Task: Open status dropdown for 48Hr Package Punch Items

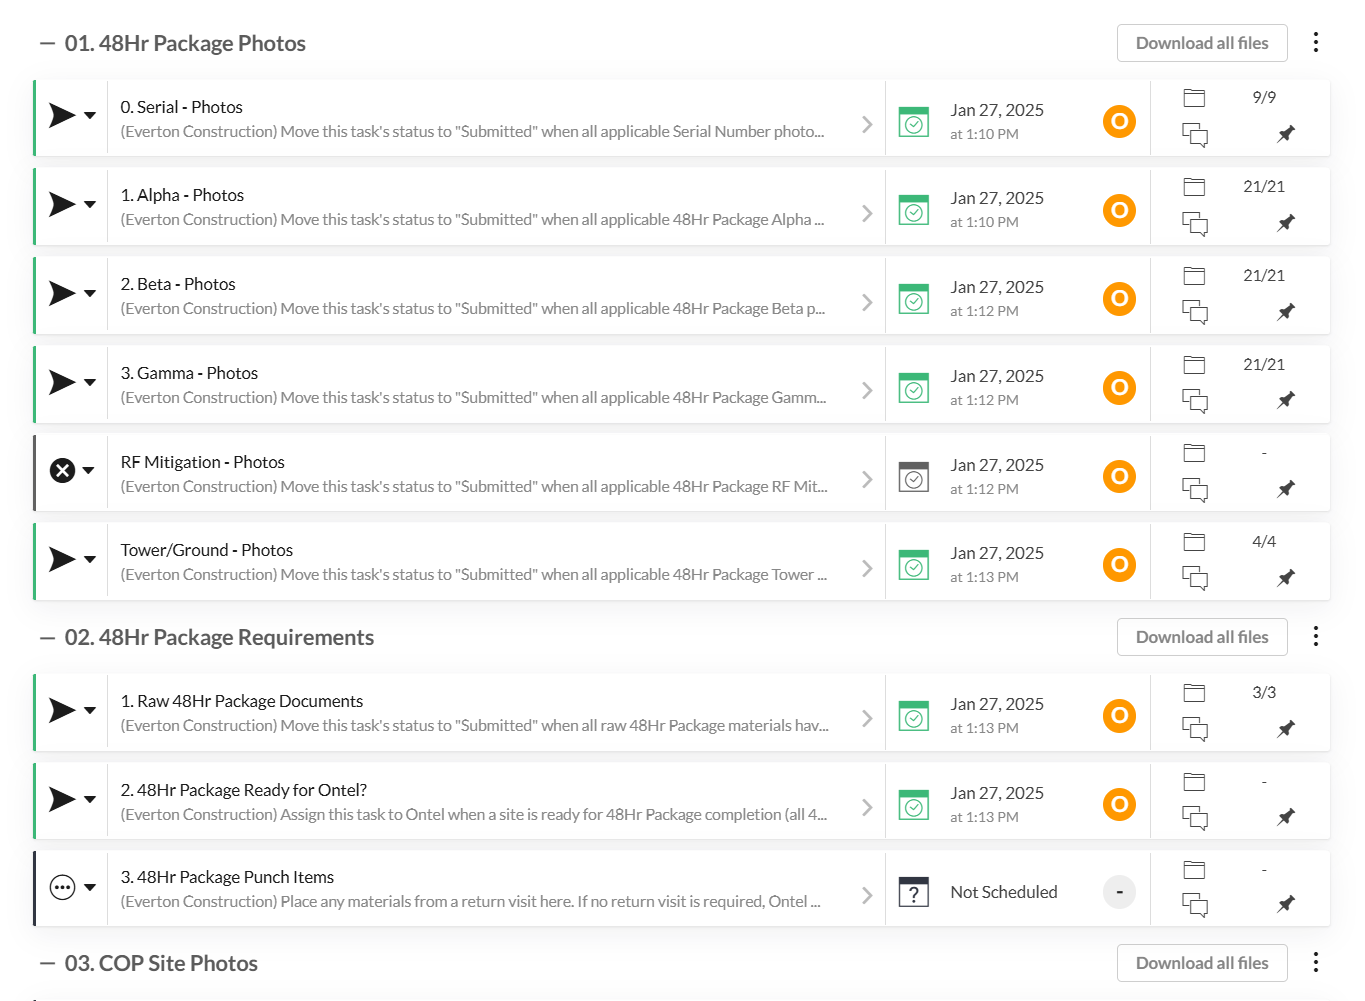Action: [x=90, y=888]
